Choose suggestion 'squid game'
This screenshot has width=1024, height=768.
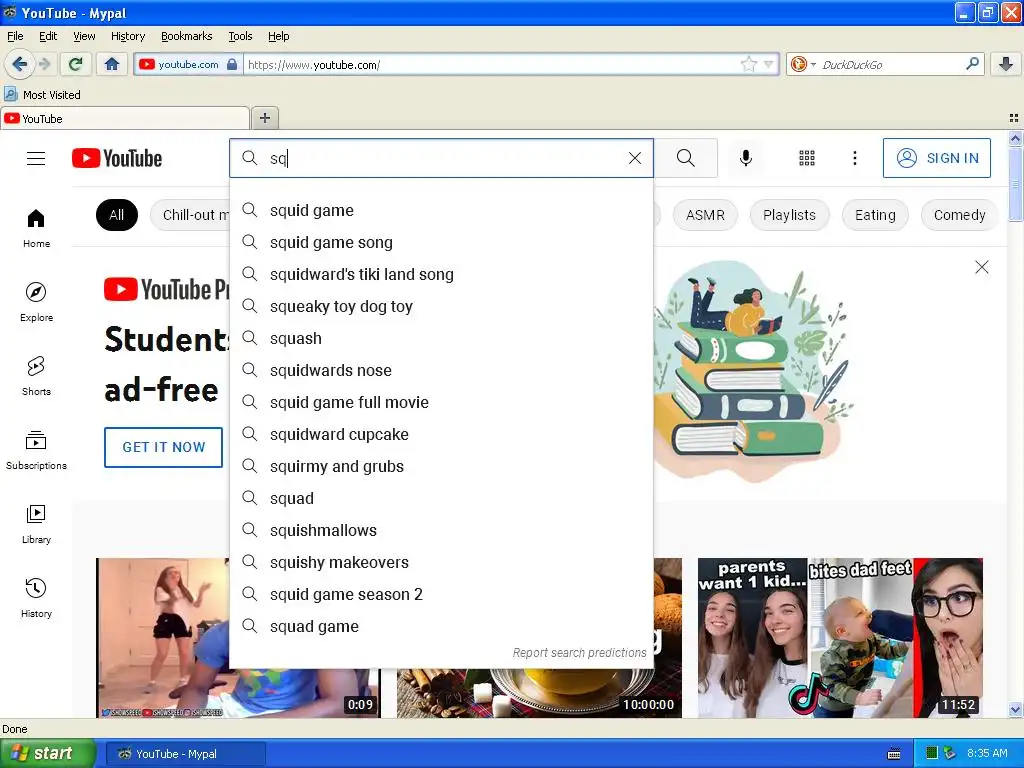tap(441, 210)
